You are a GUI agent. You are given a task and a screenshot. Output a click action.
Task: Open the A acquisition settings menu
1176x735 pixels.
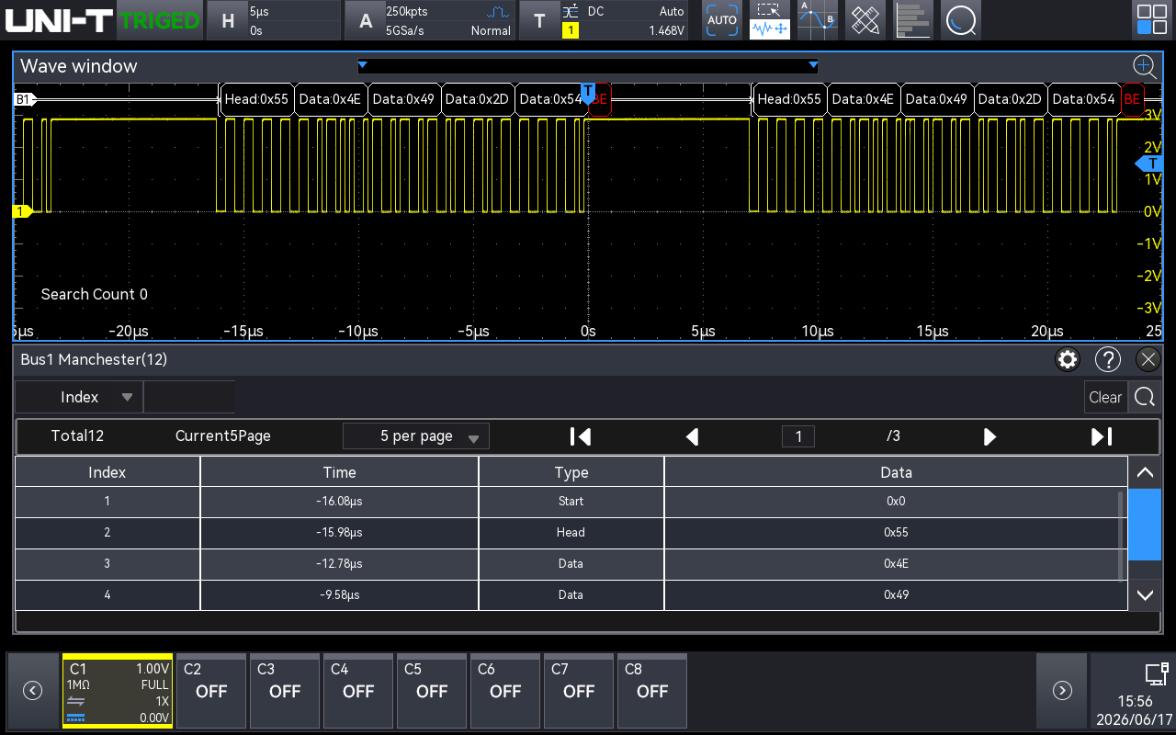(430, 20)
